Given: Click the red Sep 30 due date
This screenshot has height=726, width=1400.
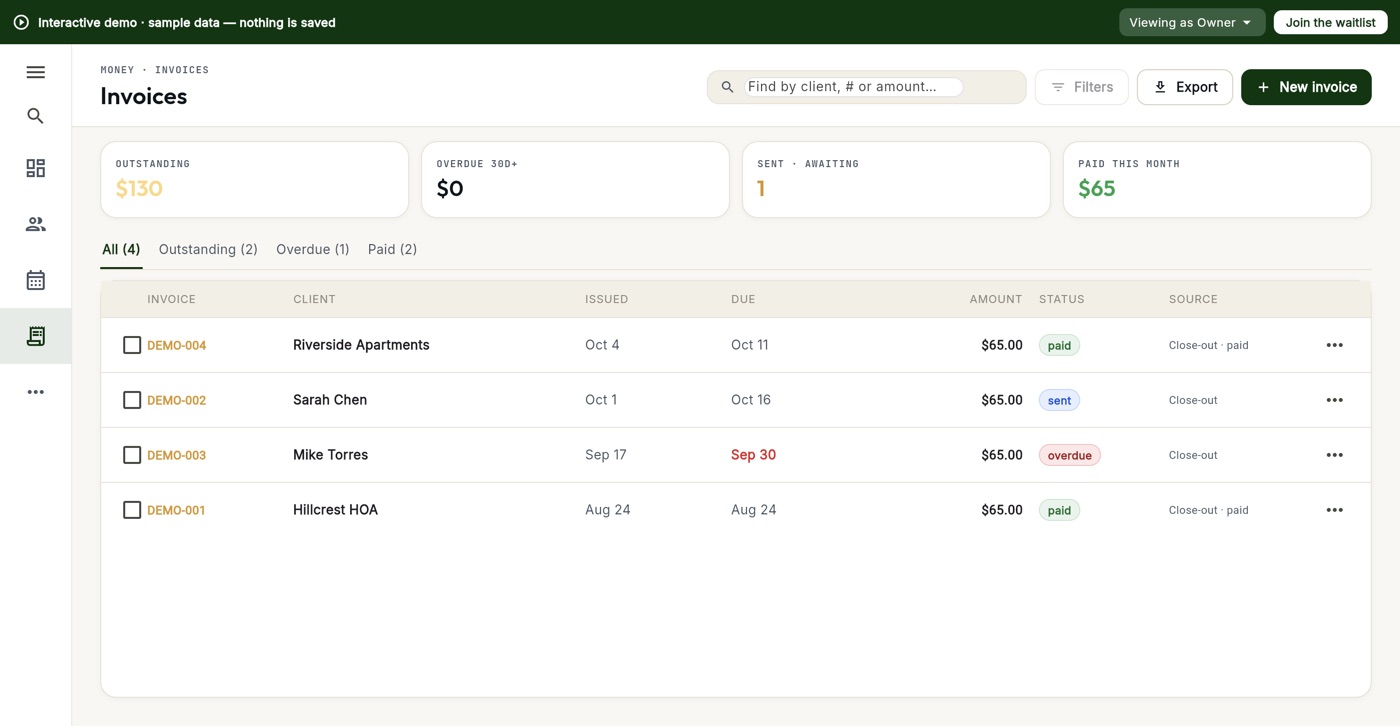Looking at the screenshot, I should (753, 455).
